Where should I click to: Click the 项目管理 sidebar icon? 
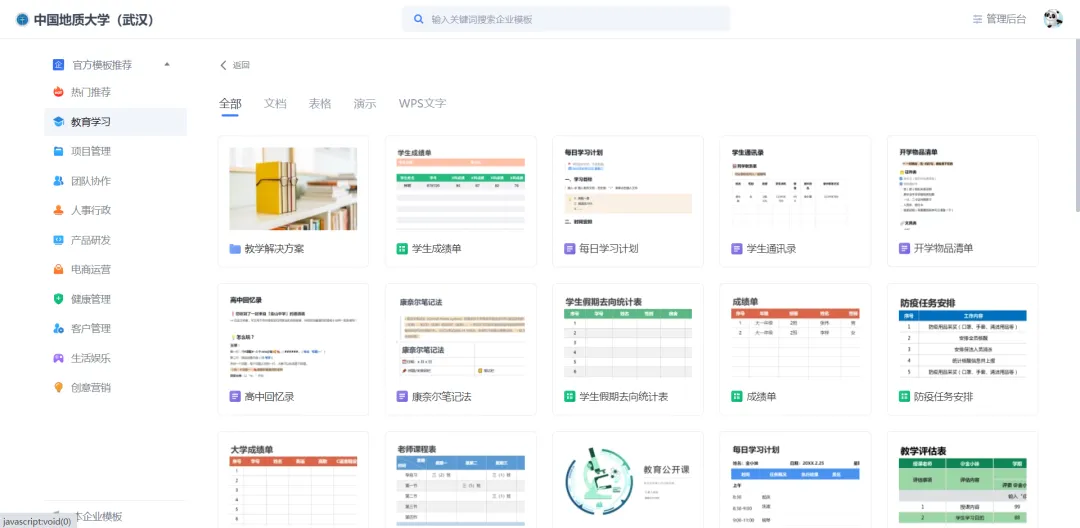(59, 151)
